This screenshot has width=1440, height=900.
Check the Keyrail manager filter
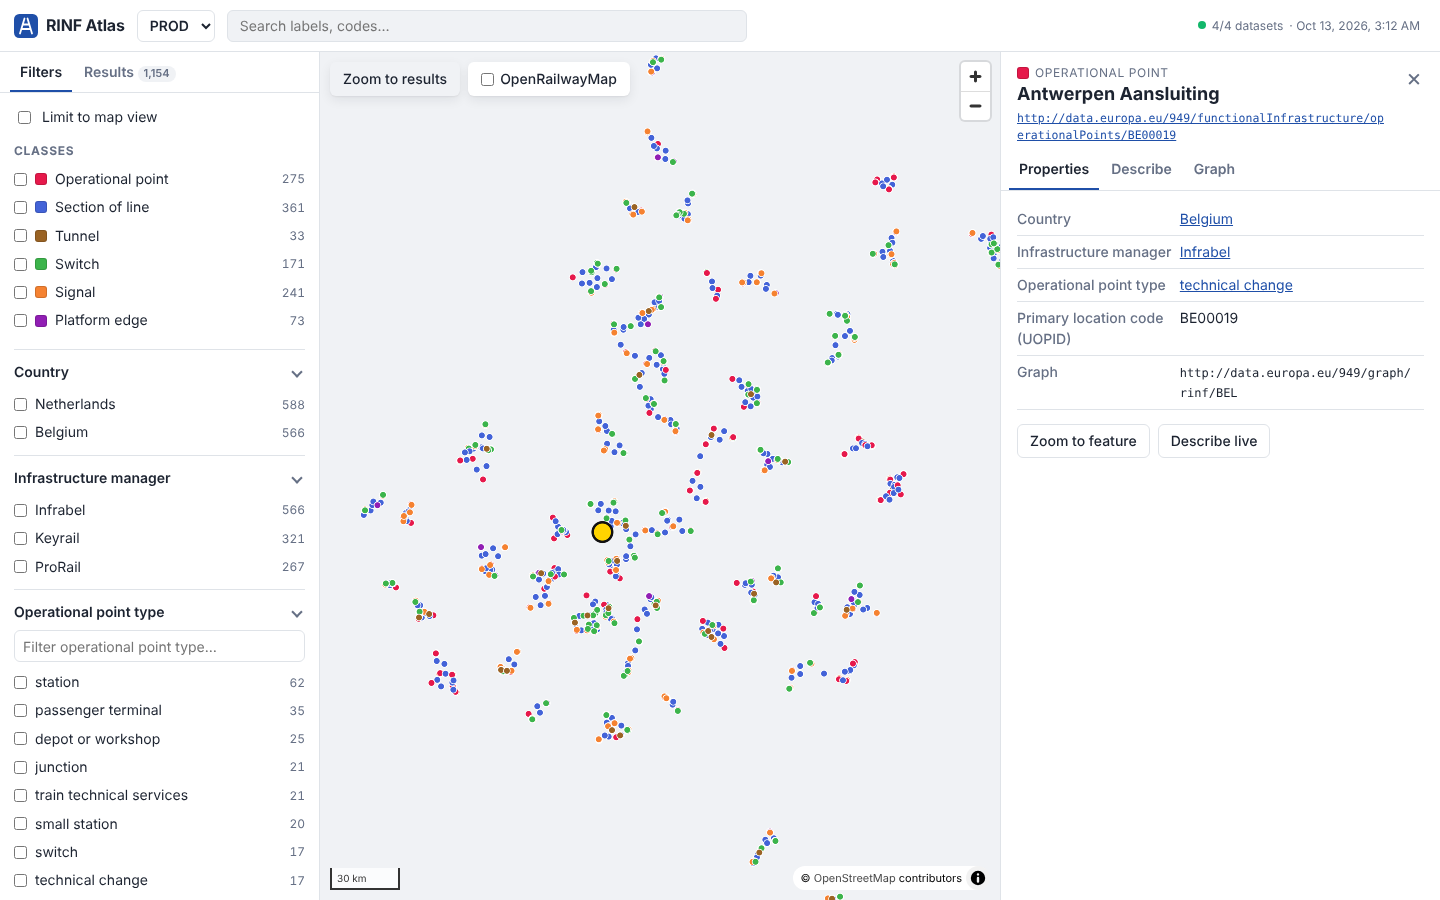tap(20, 538)
